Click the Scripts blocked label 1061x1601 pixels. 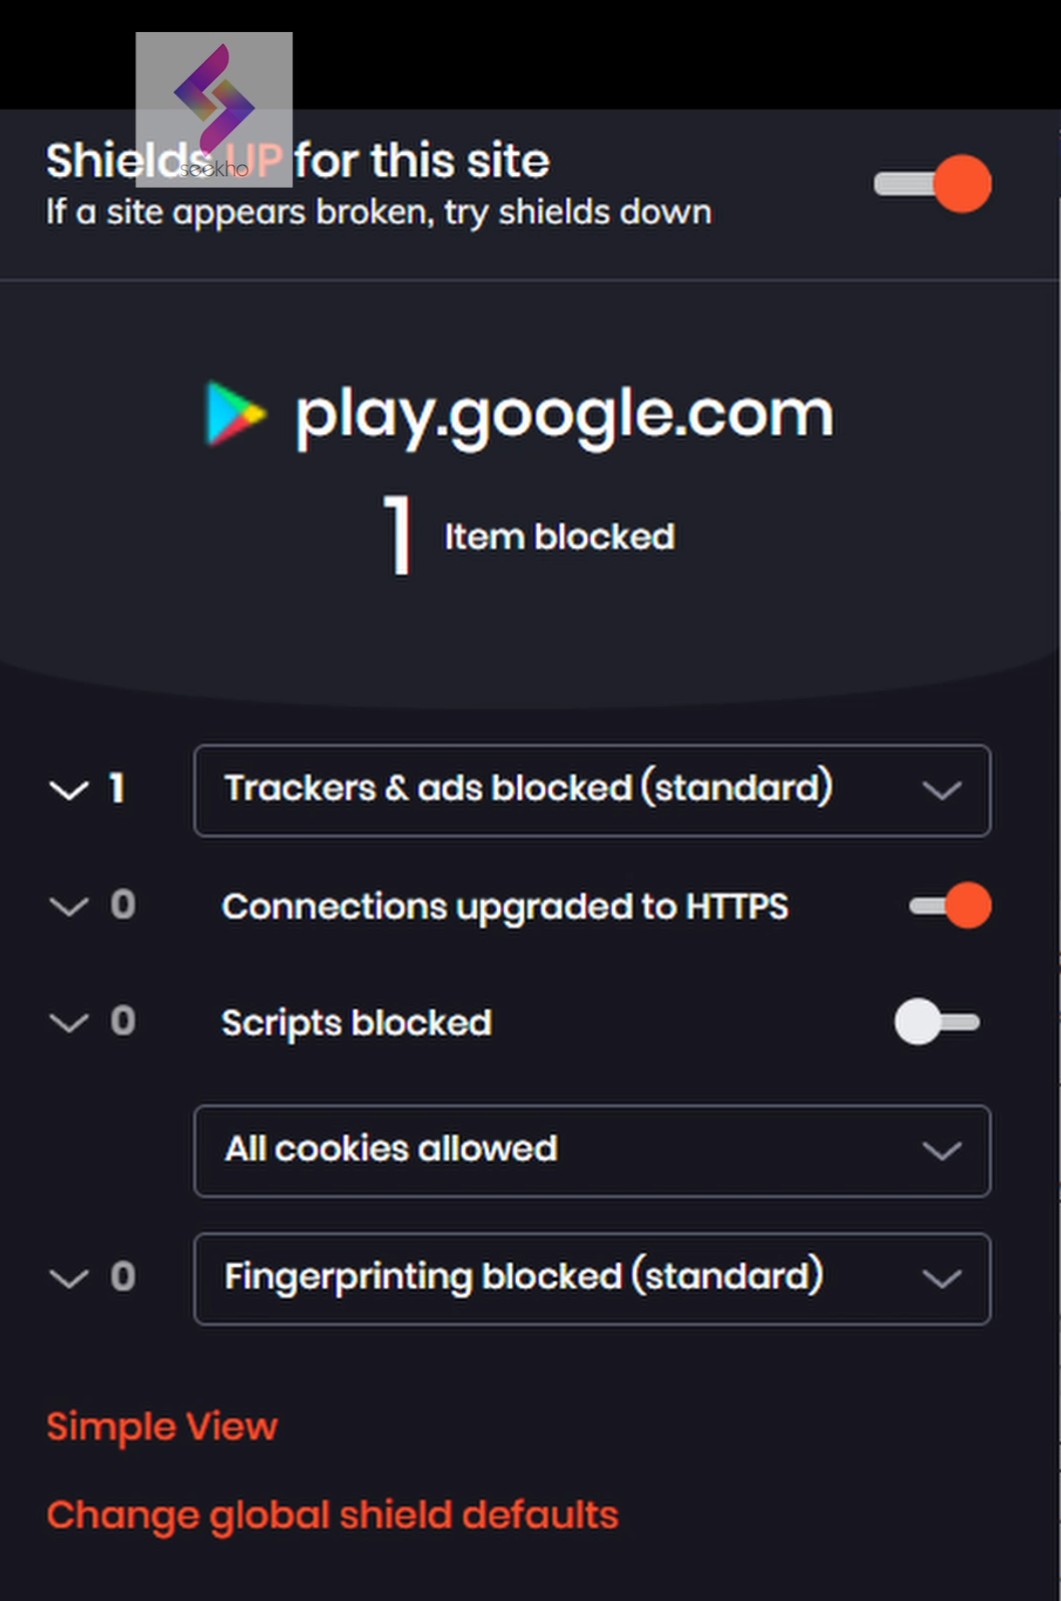356,1023
